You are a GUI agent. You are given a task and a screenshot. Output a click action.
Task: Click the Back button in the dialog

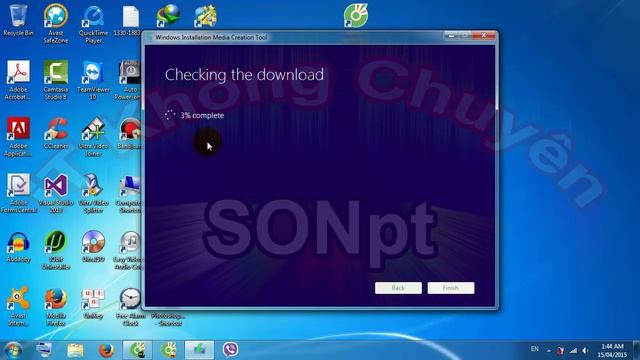(x=398, y=288)
